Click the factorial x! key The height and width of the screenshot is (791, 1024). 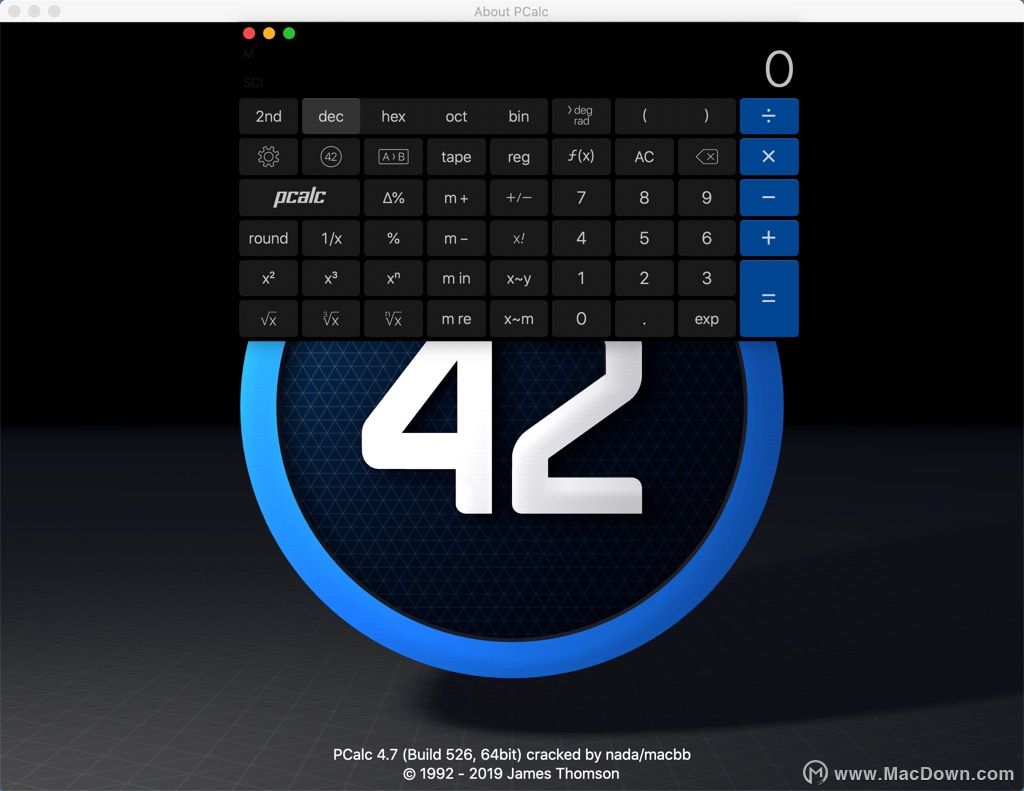click(x=519, y=238)
